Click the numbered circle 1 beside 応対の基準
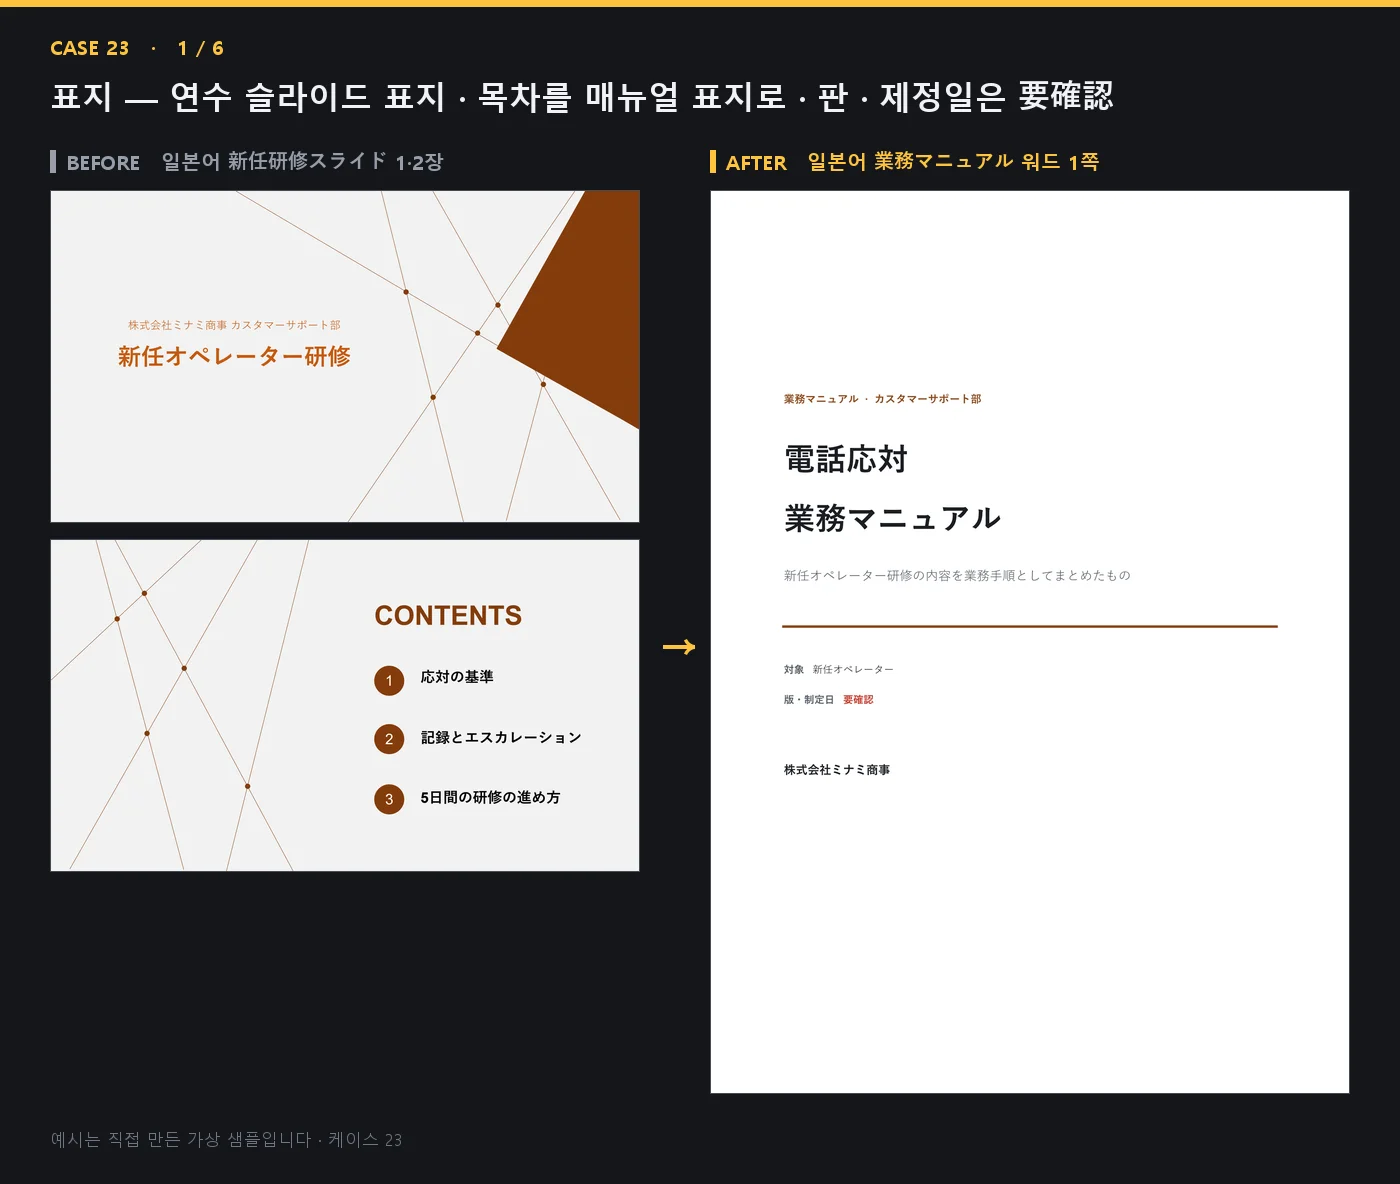This screenshot has height=1184, width=1400. coord(389,681)
